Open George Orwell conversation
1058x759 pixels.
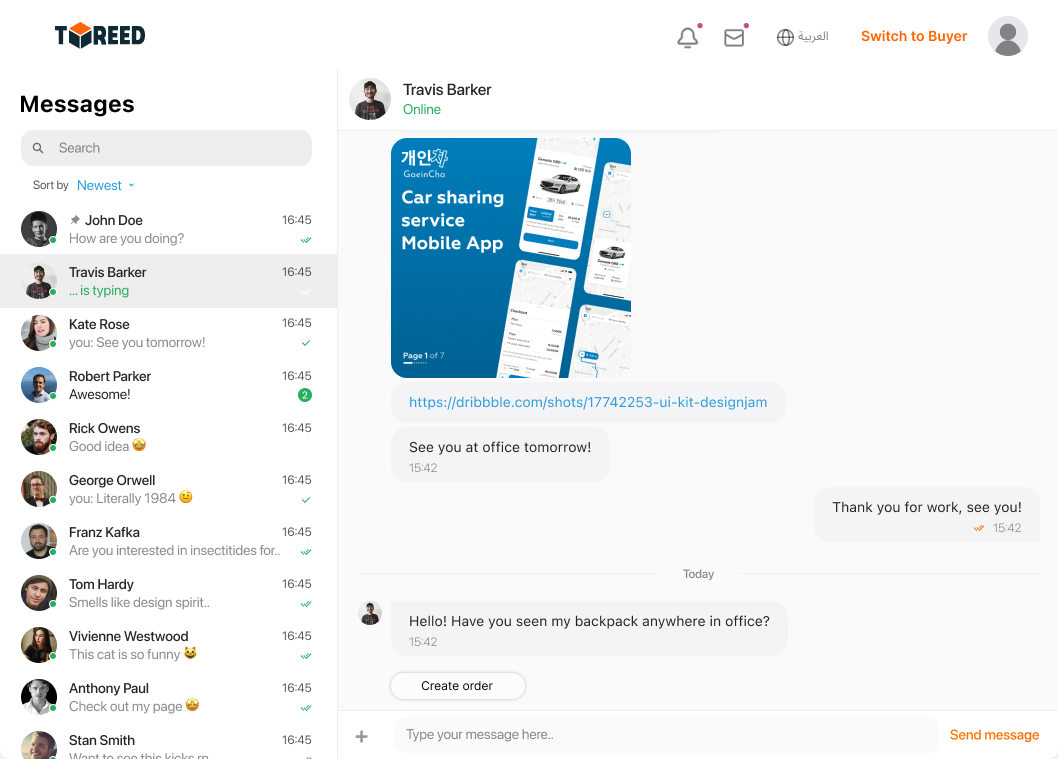169,488
